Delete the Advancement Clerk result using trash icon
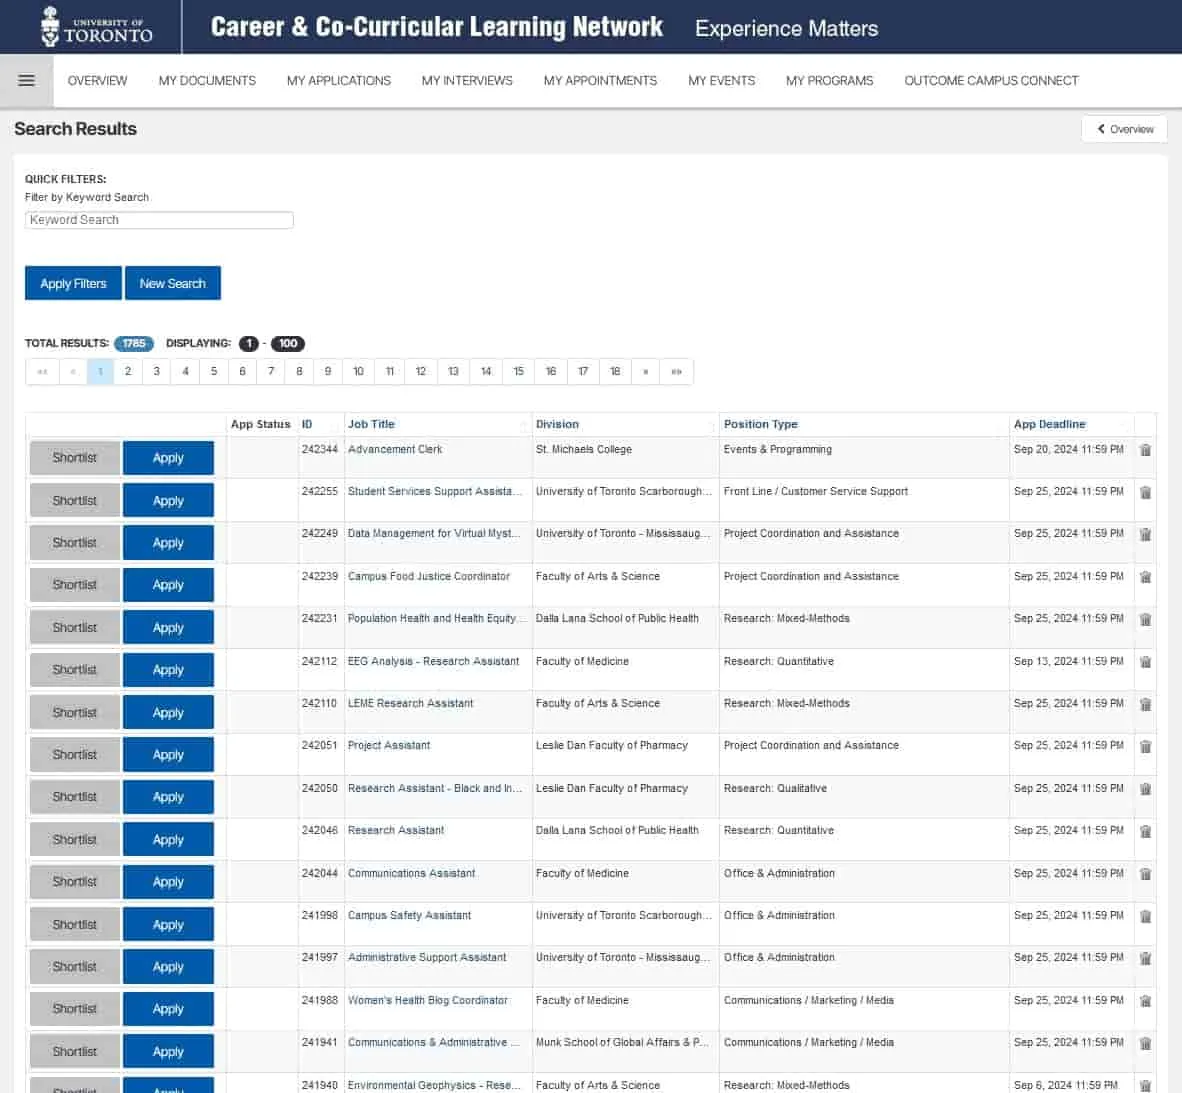Viewport: 1182px width, 1093px height. (1145, 450)
